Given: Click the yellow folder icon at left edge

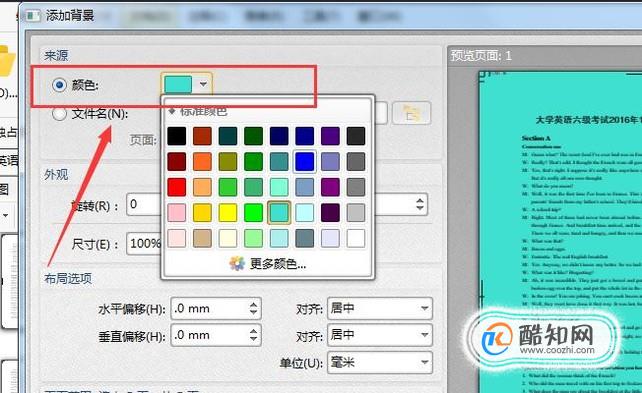Looking at the screenshot, I should [x=7, y=61].
